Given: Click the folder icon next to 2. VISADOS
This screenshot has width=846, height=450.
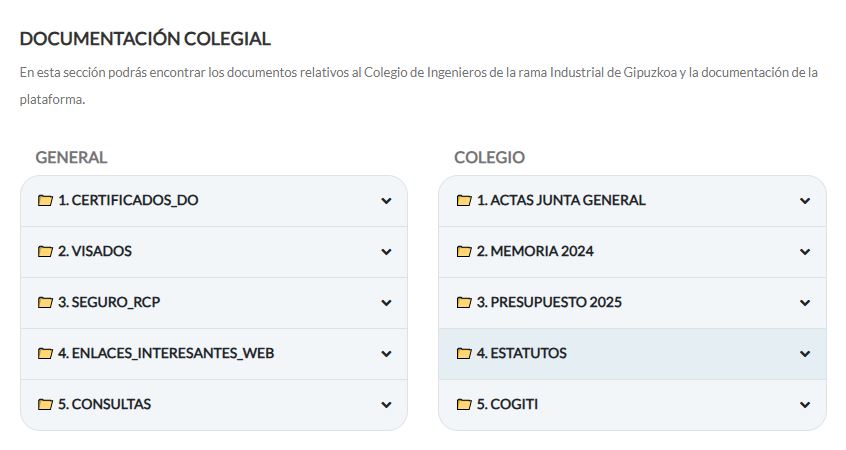Looking at the screenshot, I should [x=45, y=251].
